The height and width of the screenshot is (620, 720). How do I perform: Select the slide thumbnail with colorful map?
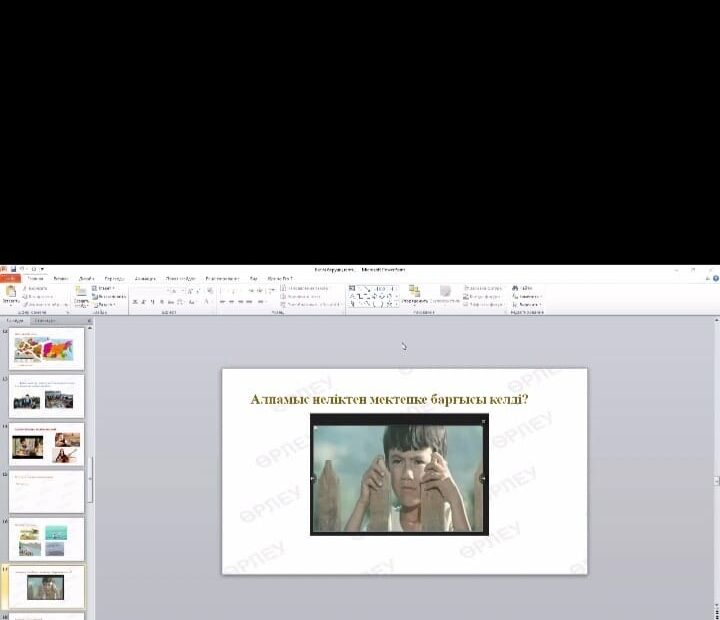click(x=47, y=350)
